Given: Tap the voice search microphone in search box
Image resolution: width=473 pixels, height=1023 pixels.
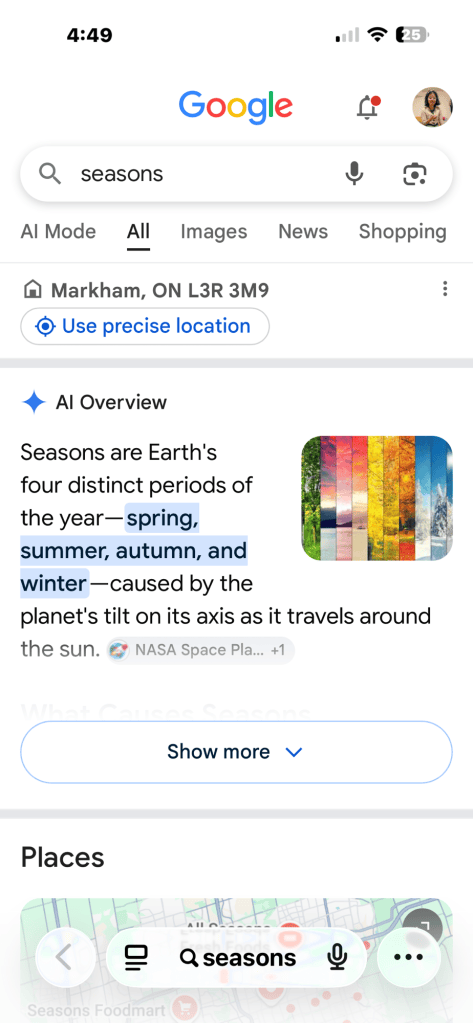Looking at the screenshot, I should pyautogui.click(x=354, y=174).
